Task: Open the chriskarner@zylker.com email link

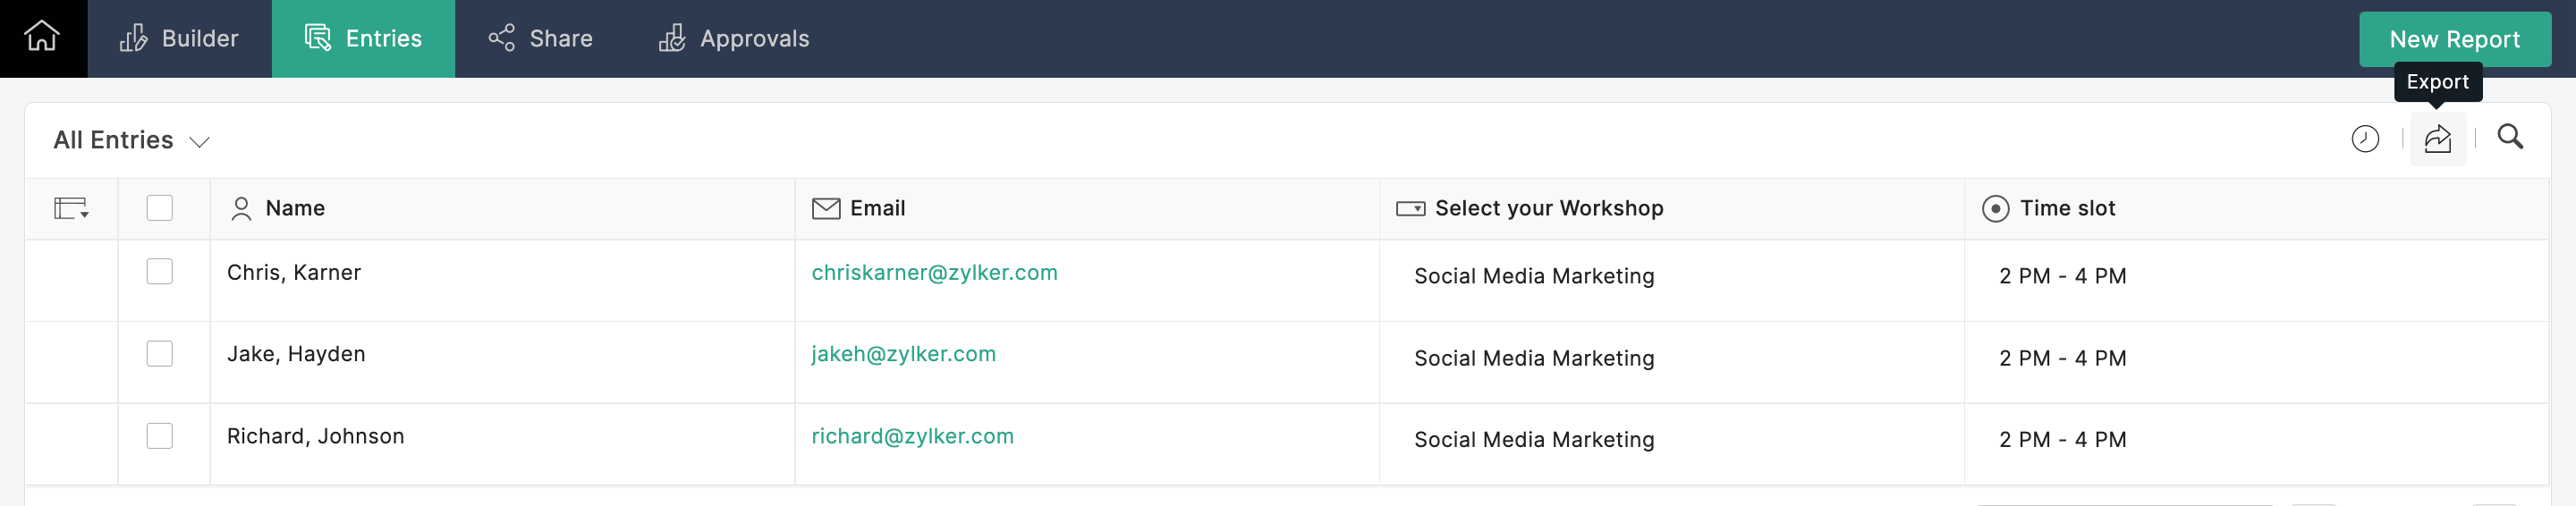Action: point(934,273)
